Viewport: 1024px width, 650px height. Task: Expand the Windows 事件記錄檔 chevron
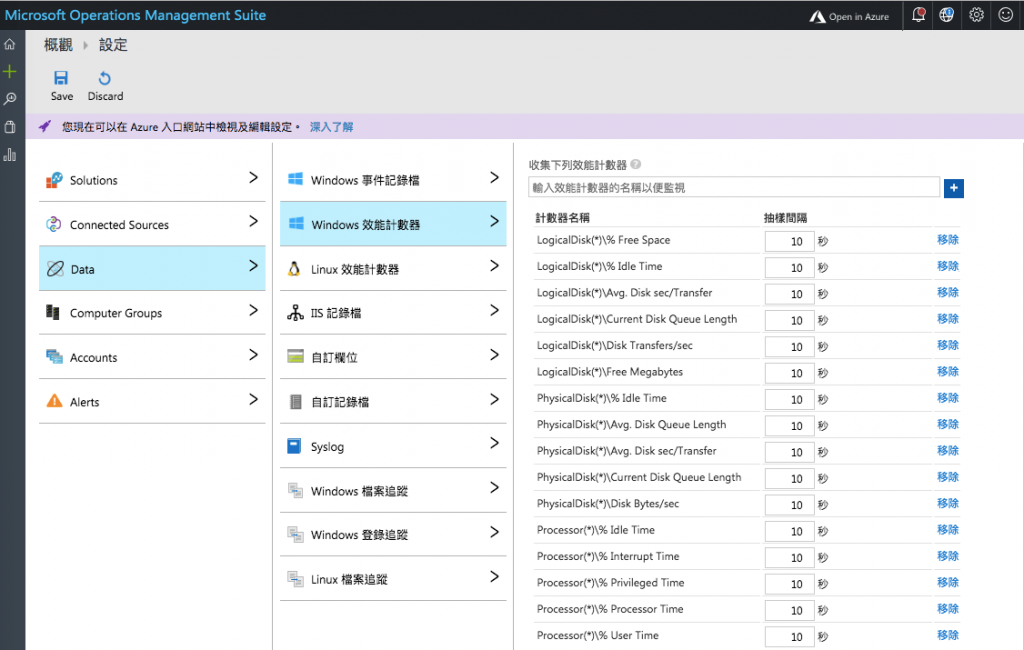[494, 178]
